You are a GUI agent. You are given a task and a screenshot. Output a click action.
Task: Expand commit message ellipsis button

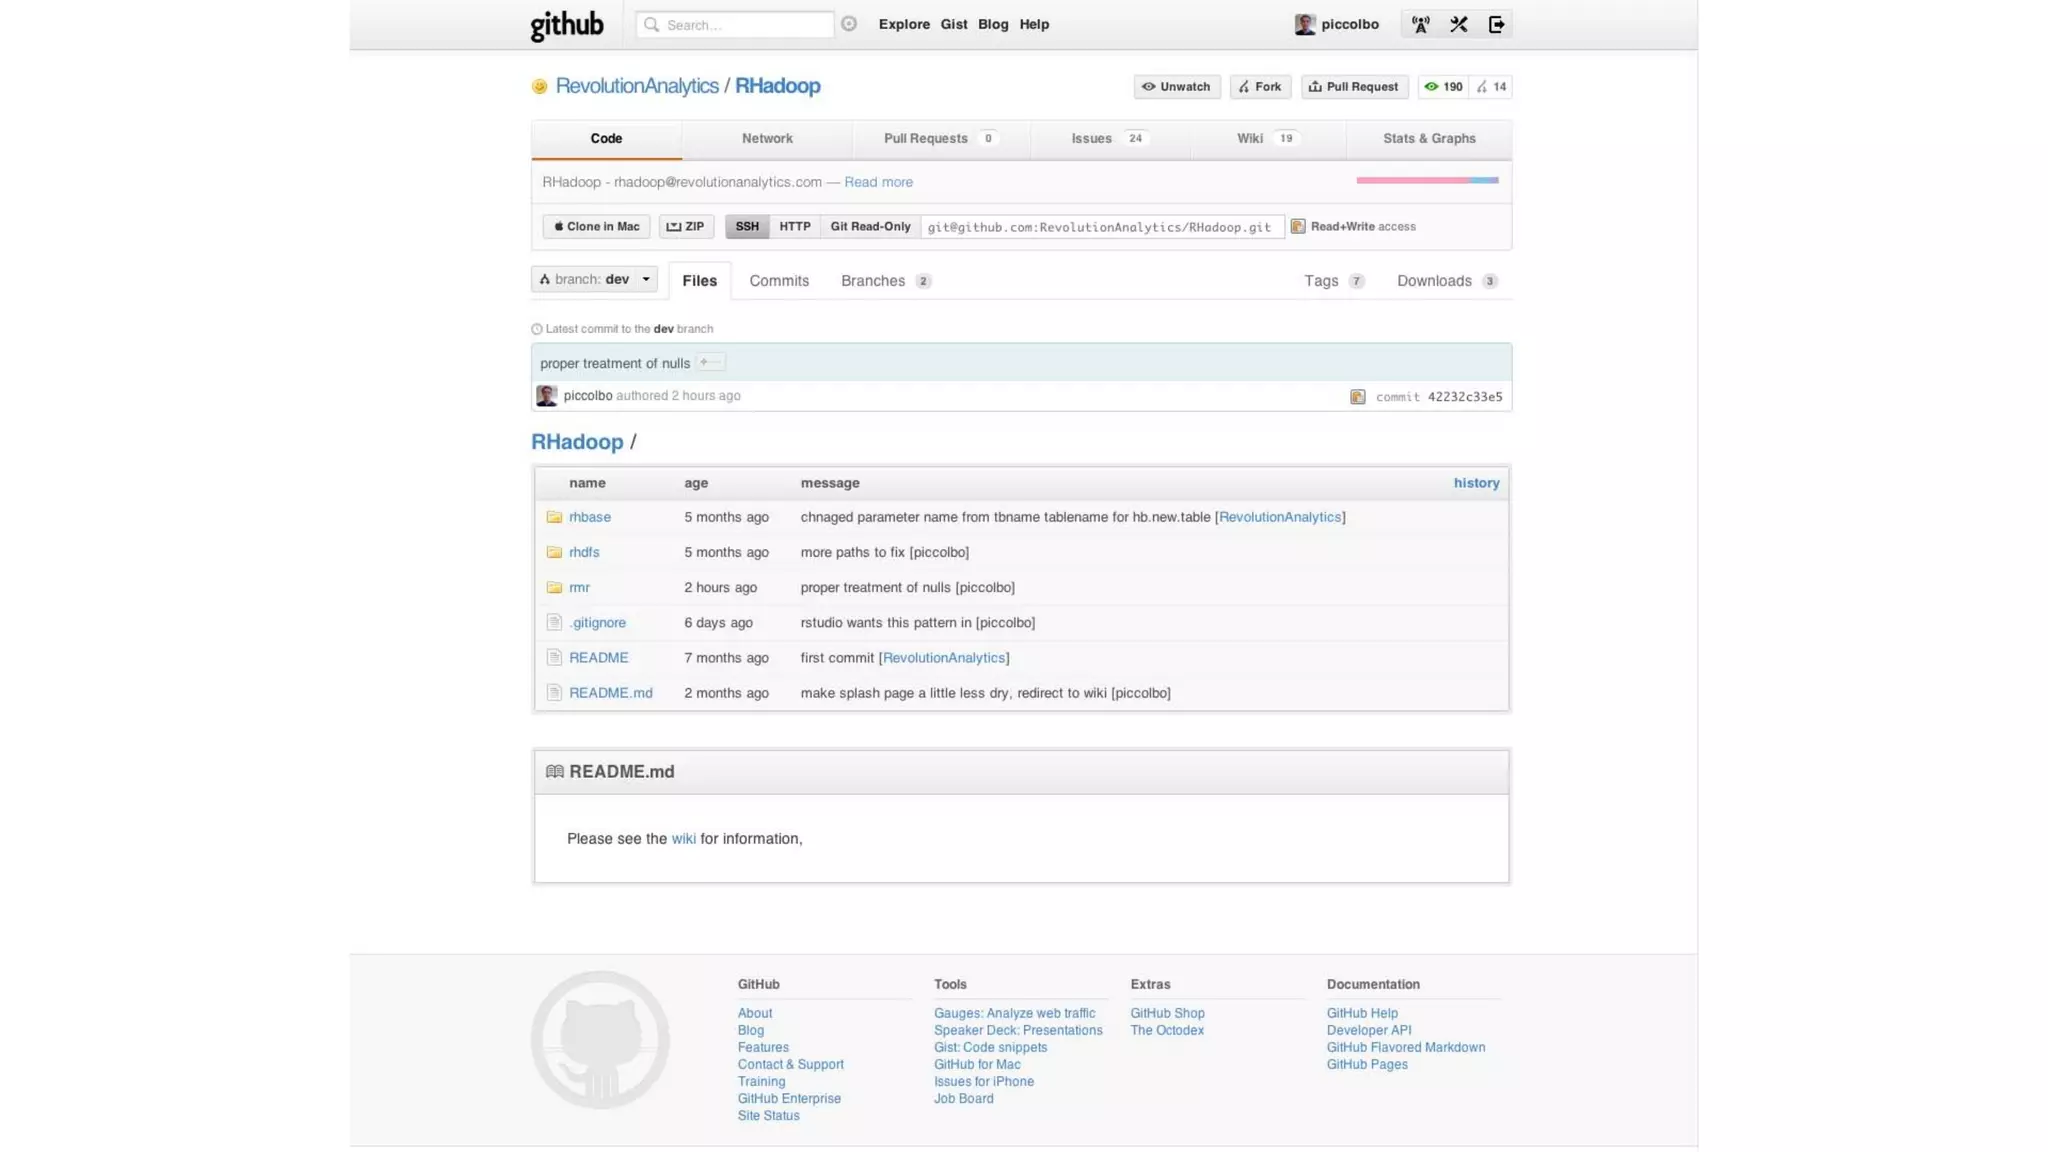coord(710,362)
